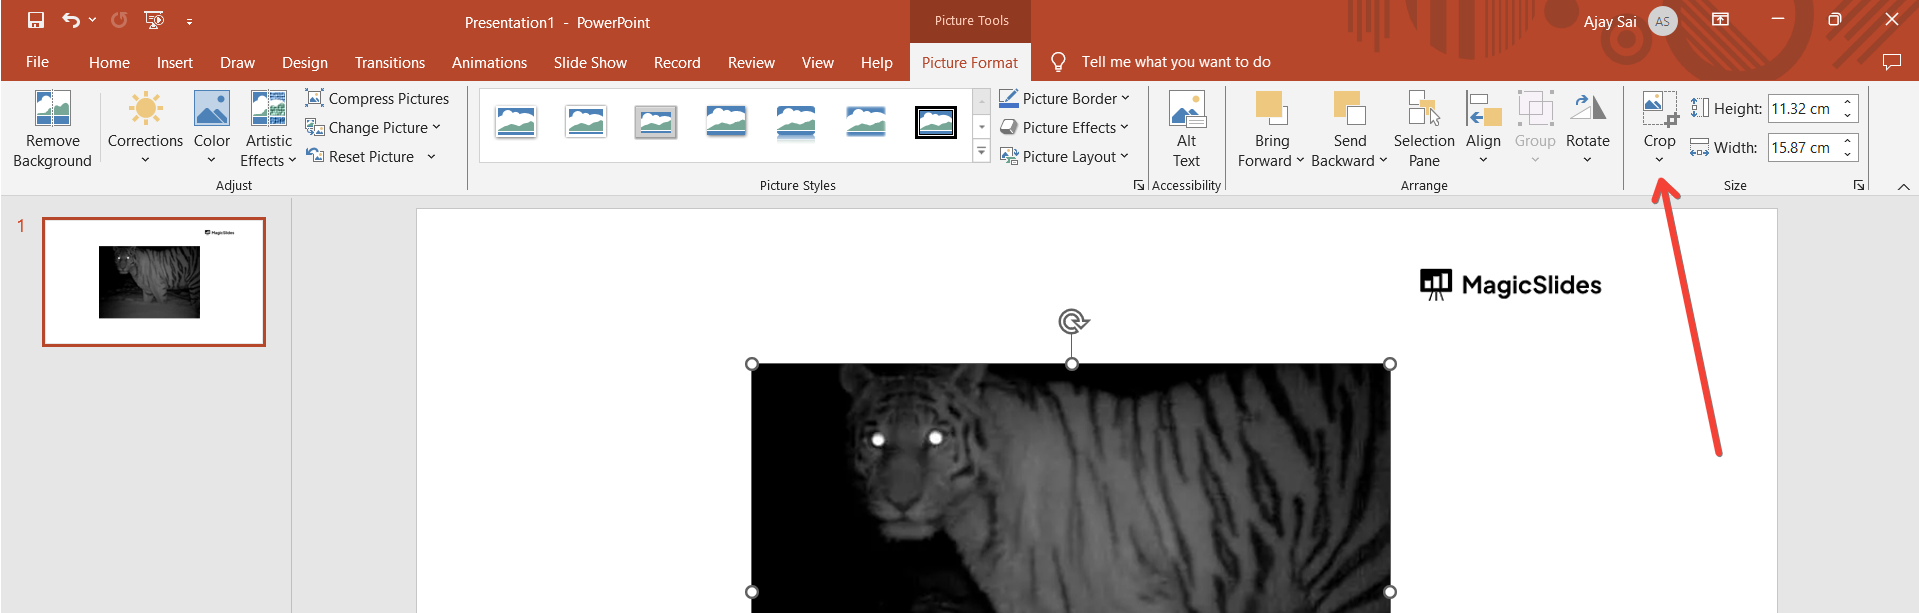Open the Align menu
The image size is (1919, 613).
click(x=1483, y=129)
